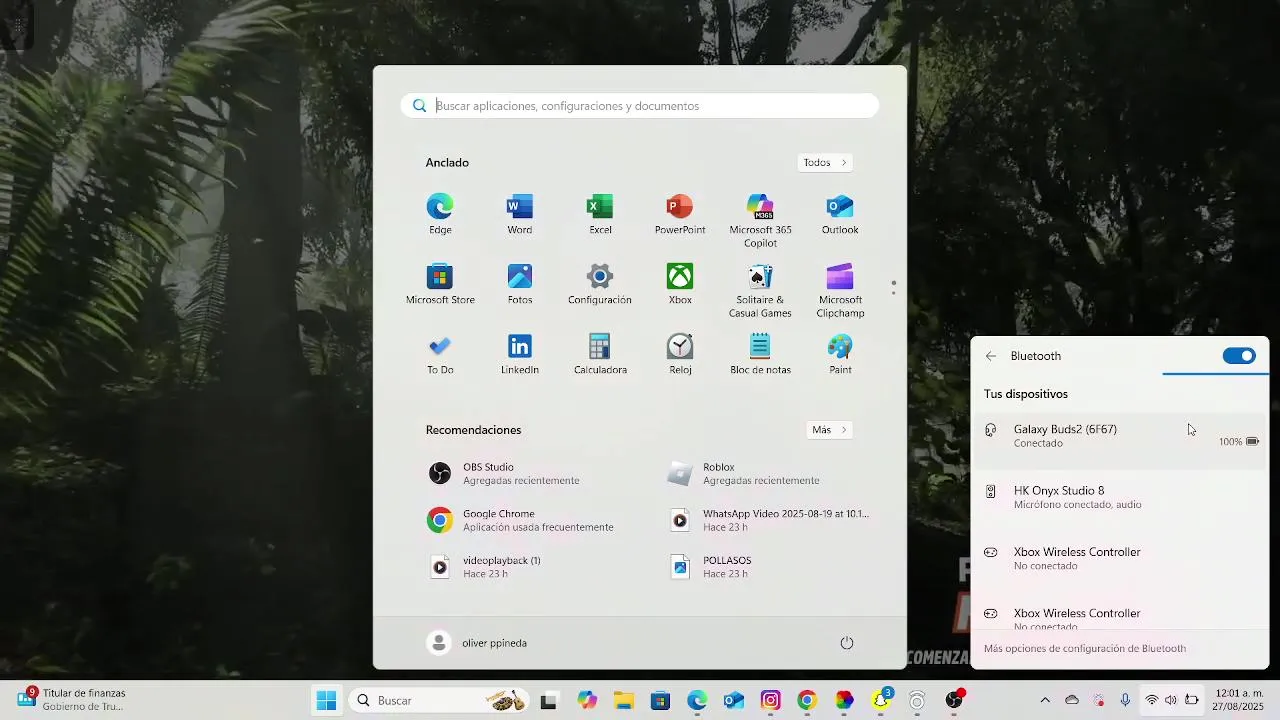Click the taskbar Buscar search box

(440, 700)
